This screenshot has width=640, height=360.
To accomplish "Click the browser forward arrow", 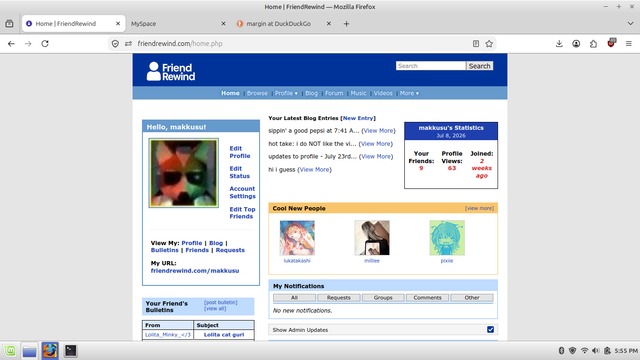I will click(28, 44).
